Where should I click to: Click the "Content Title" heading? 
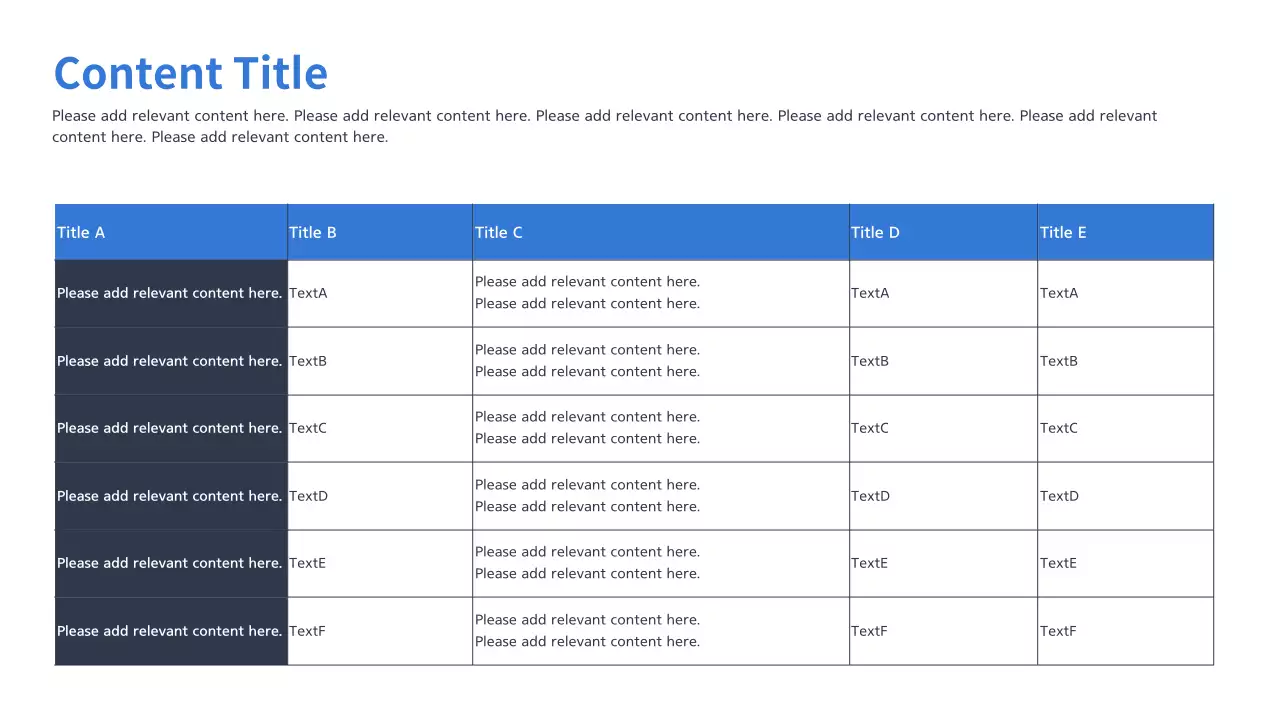coord(190,74)
